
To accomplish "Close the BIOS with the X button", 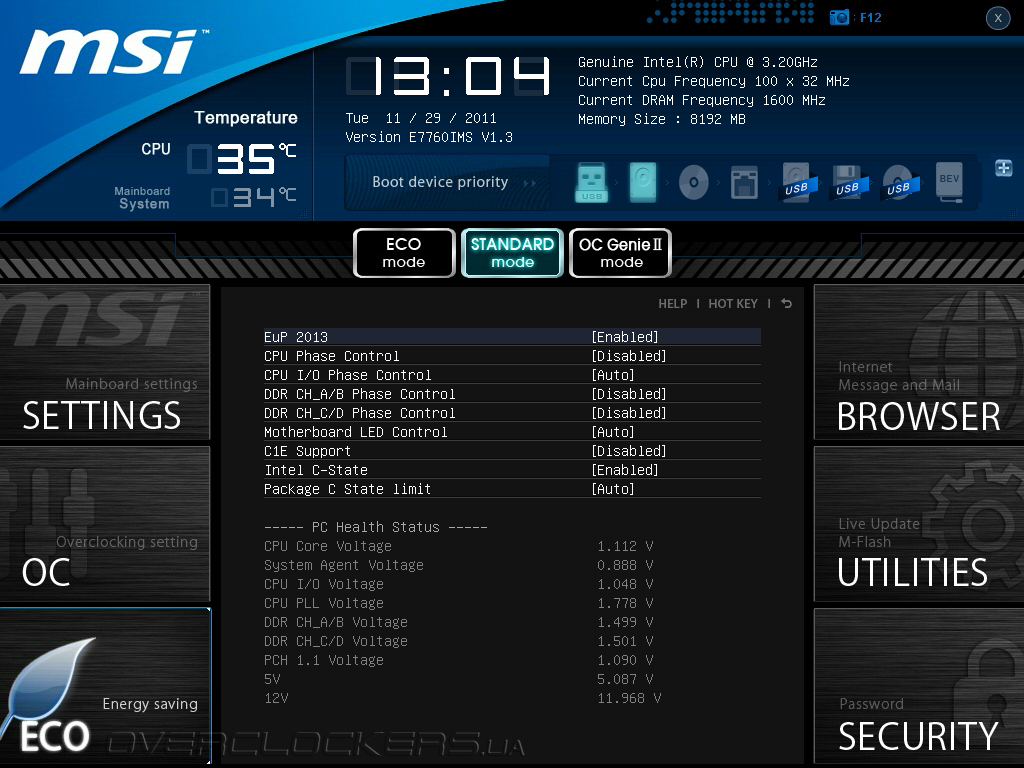I will pos(998,18).
